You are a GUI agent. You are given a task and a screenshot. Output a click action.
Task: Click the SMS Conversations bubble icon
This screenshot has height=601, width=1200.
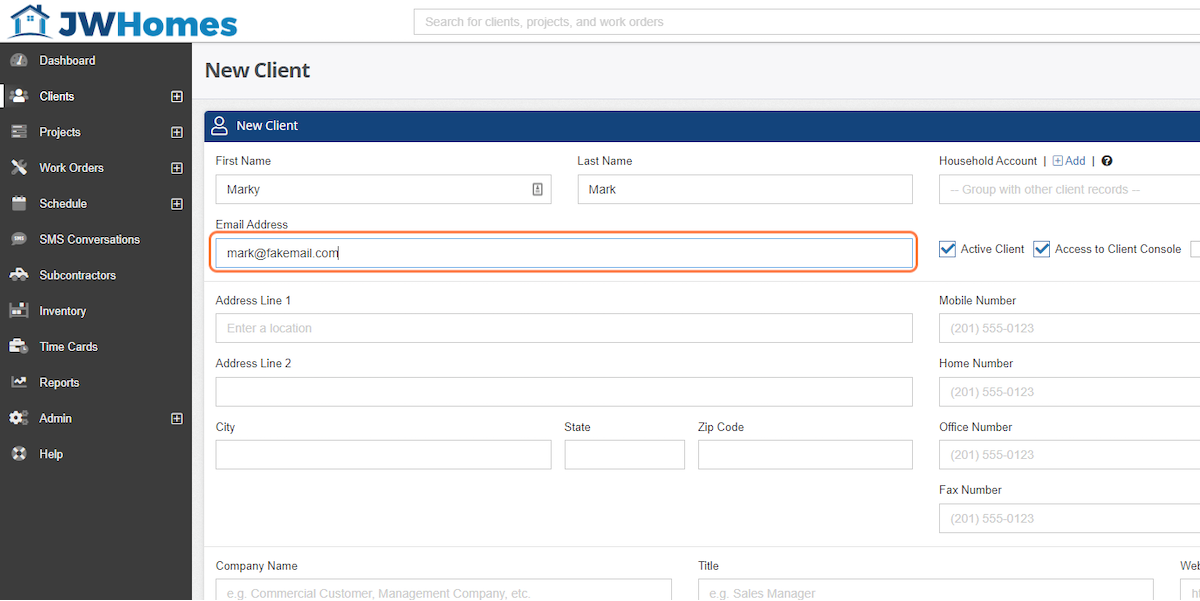point(19,240)
